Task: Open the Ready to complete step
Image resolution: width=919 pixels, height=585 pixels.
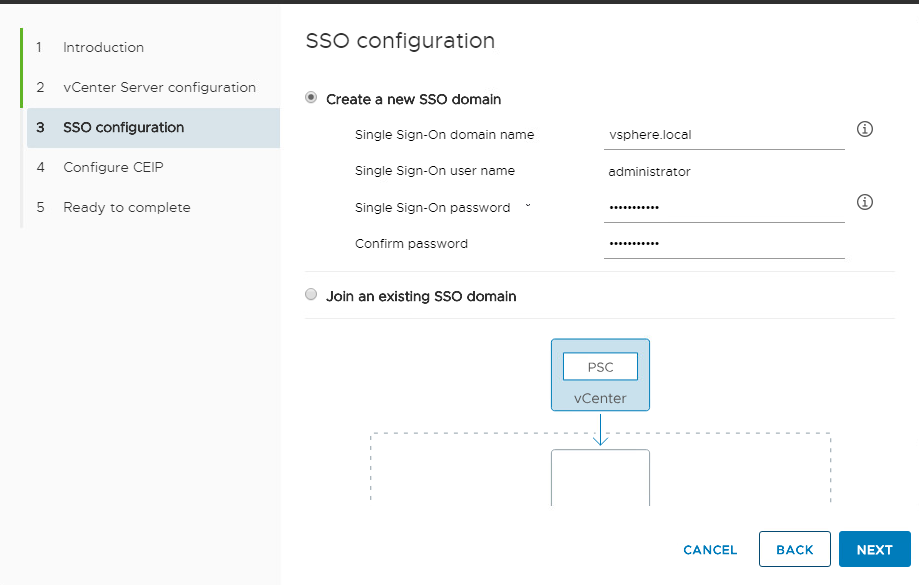Action: click(x=126, y=207)
